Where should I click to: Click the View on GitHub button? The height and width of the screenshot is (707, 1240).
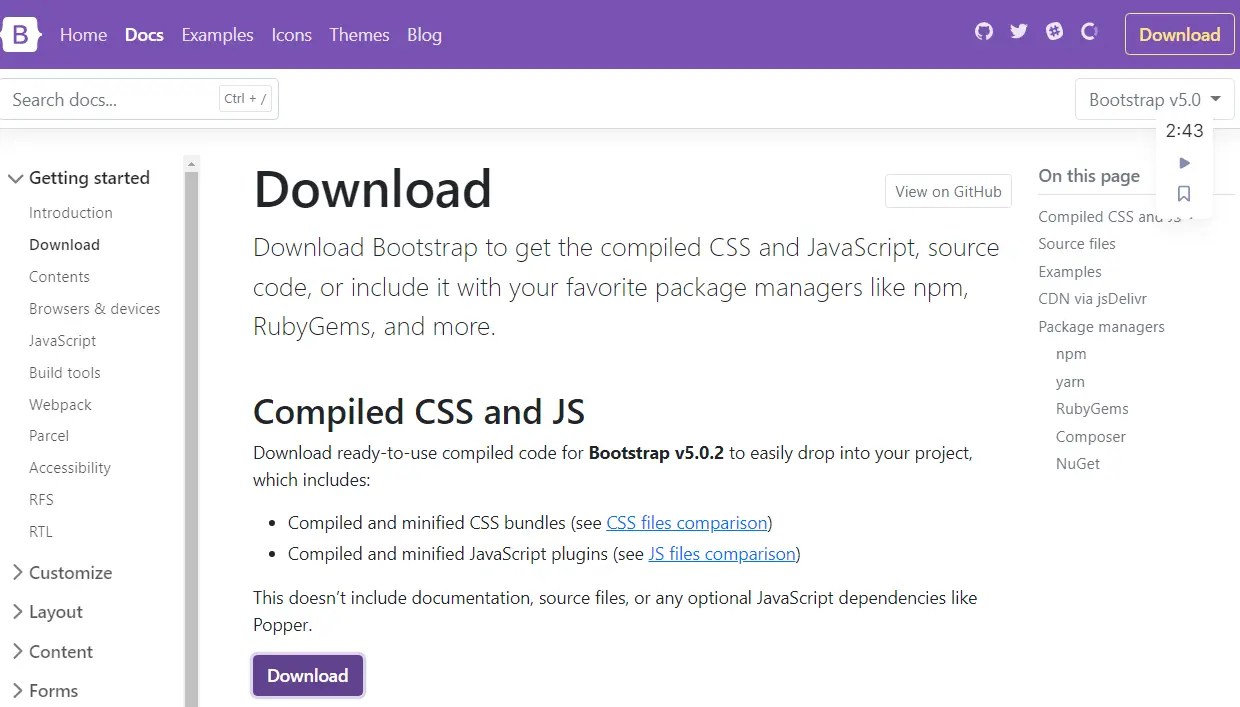[947, 191]
